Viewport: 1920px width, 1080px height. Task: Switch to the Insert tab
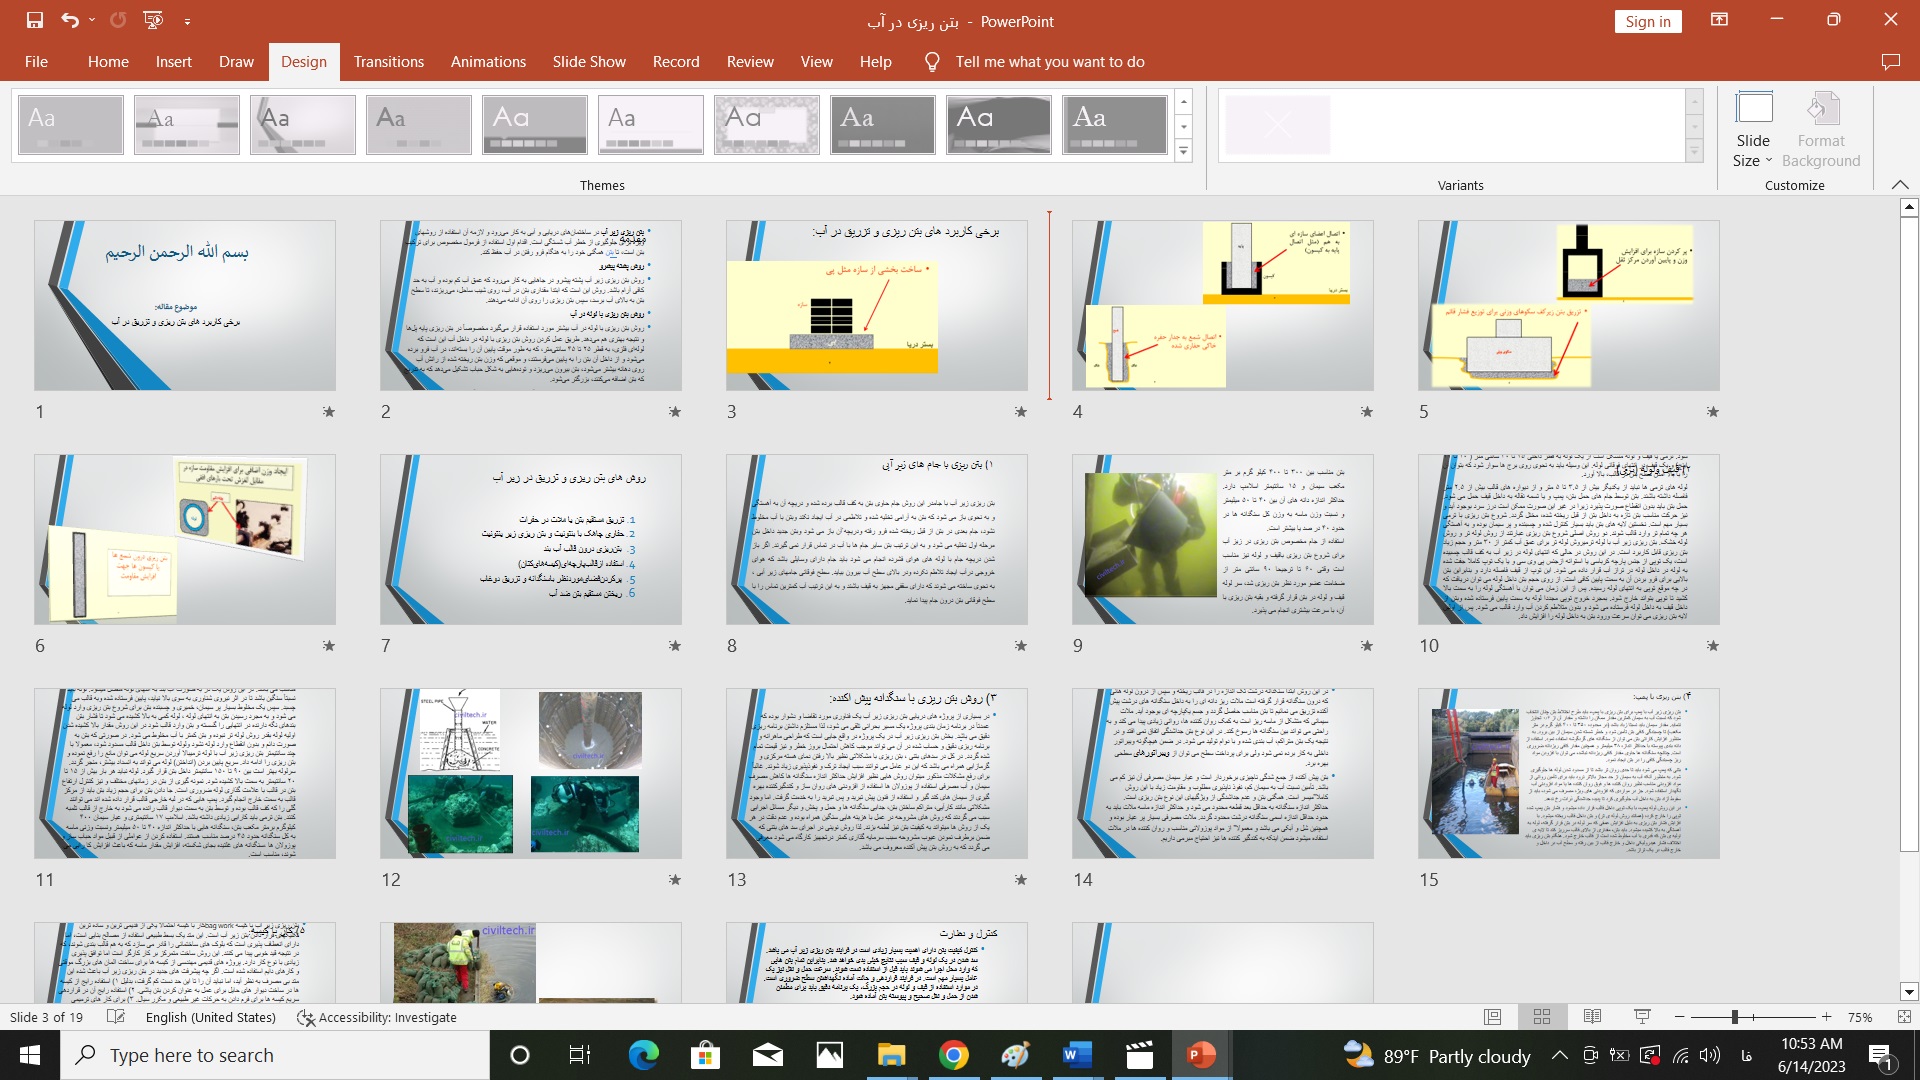point(173,61)
